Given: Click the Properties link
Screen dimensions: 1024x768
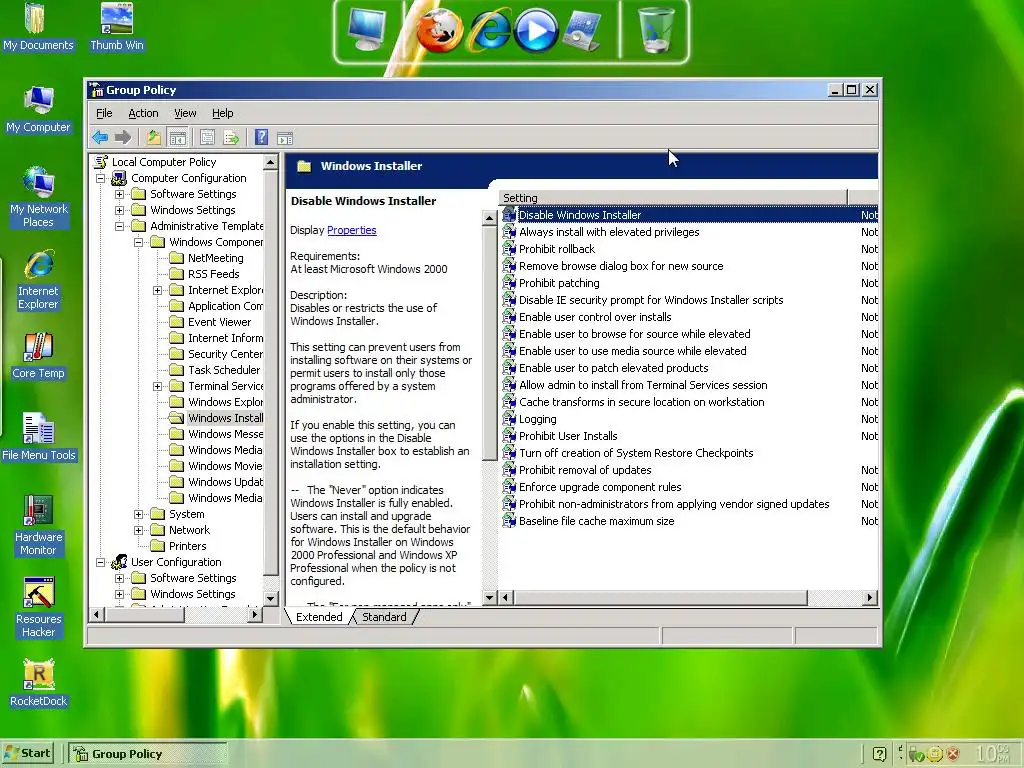Looking at the screenshot, I should [x=351, y=230].
